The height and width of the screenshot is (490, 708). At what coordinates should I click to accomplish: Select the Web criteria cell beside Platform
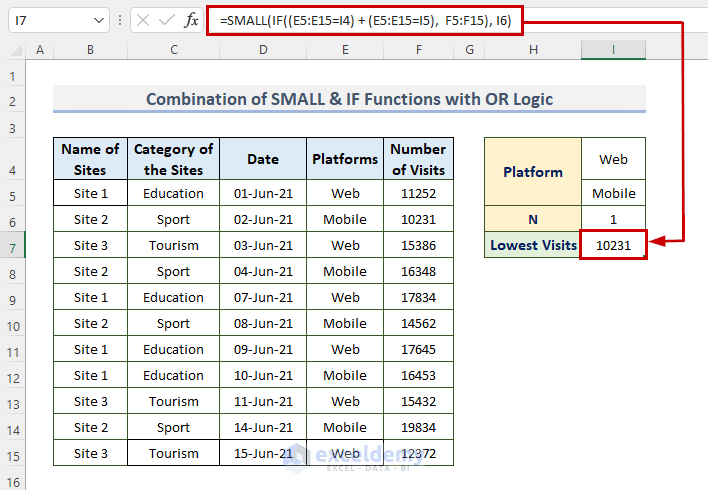[613, 159]
